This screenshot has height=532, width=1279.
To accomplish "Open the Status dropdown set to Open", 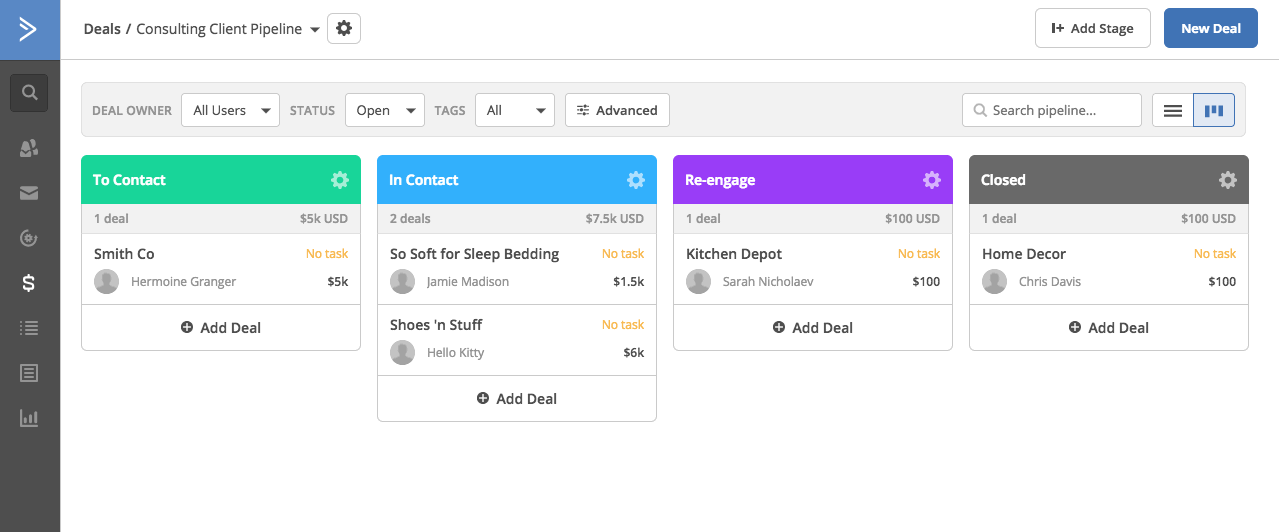I will click(385, 110).
